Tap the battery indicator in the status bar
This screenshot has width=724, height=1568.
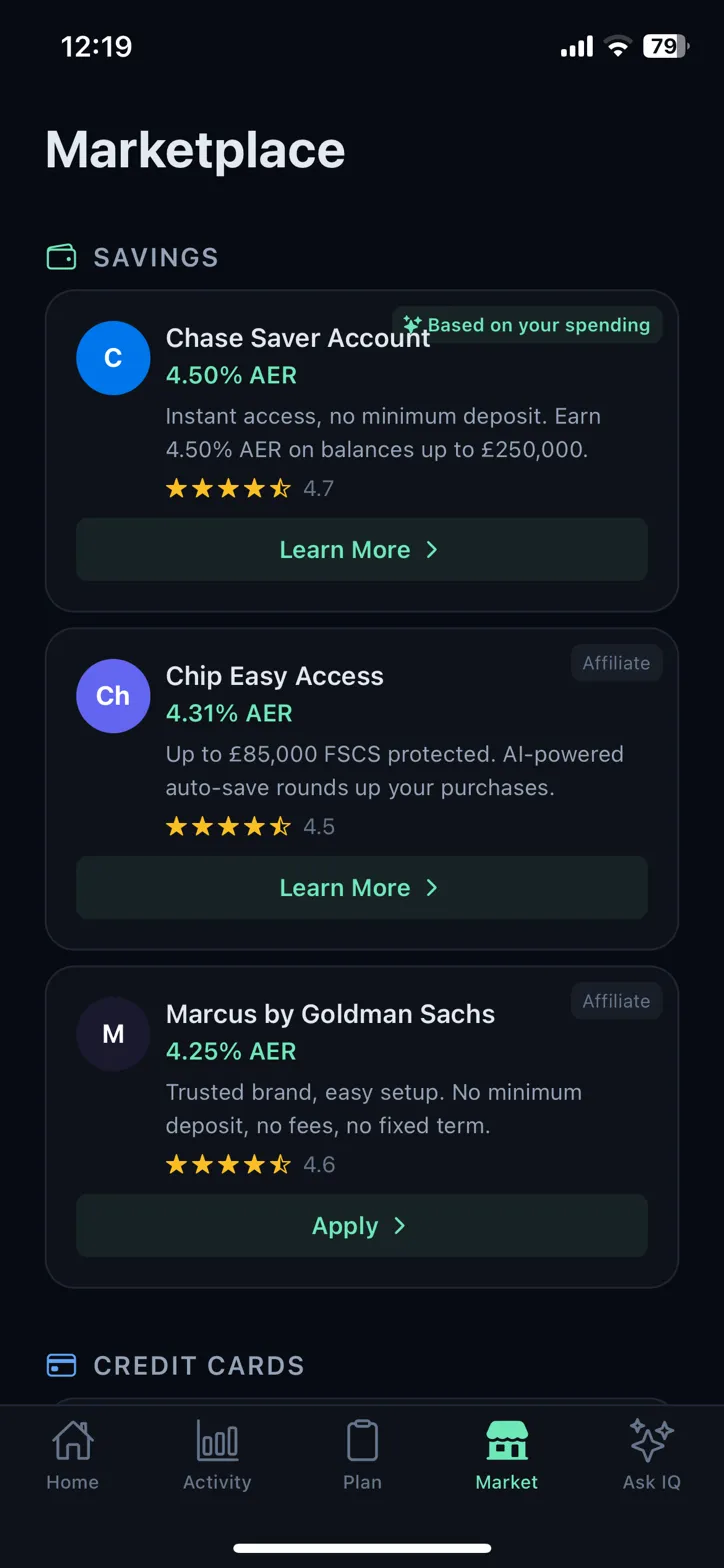click(664, 45)
